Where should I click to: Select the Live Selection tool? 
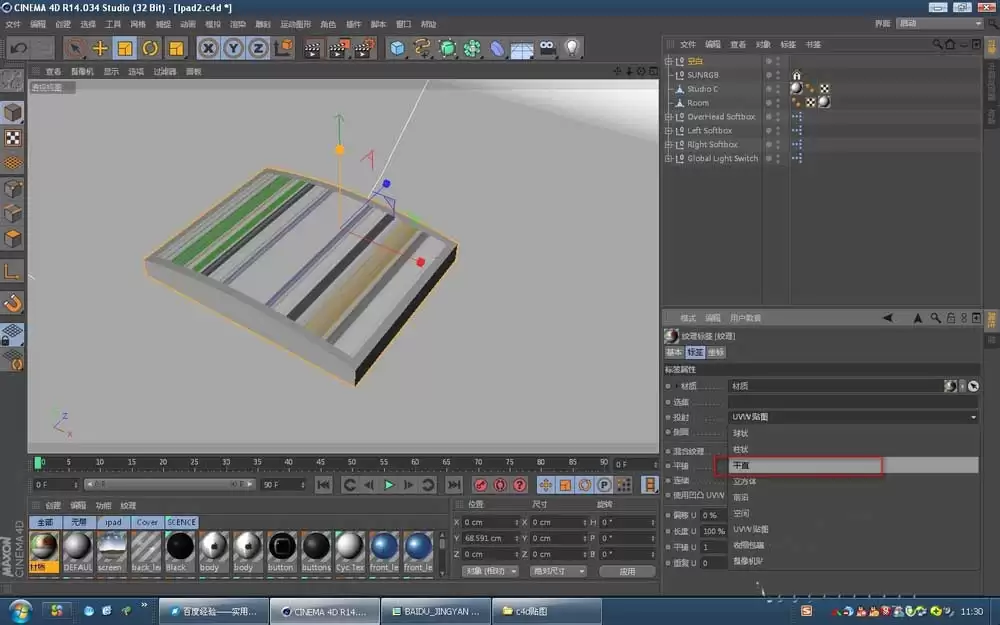[x=75, y=47]
